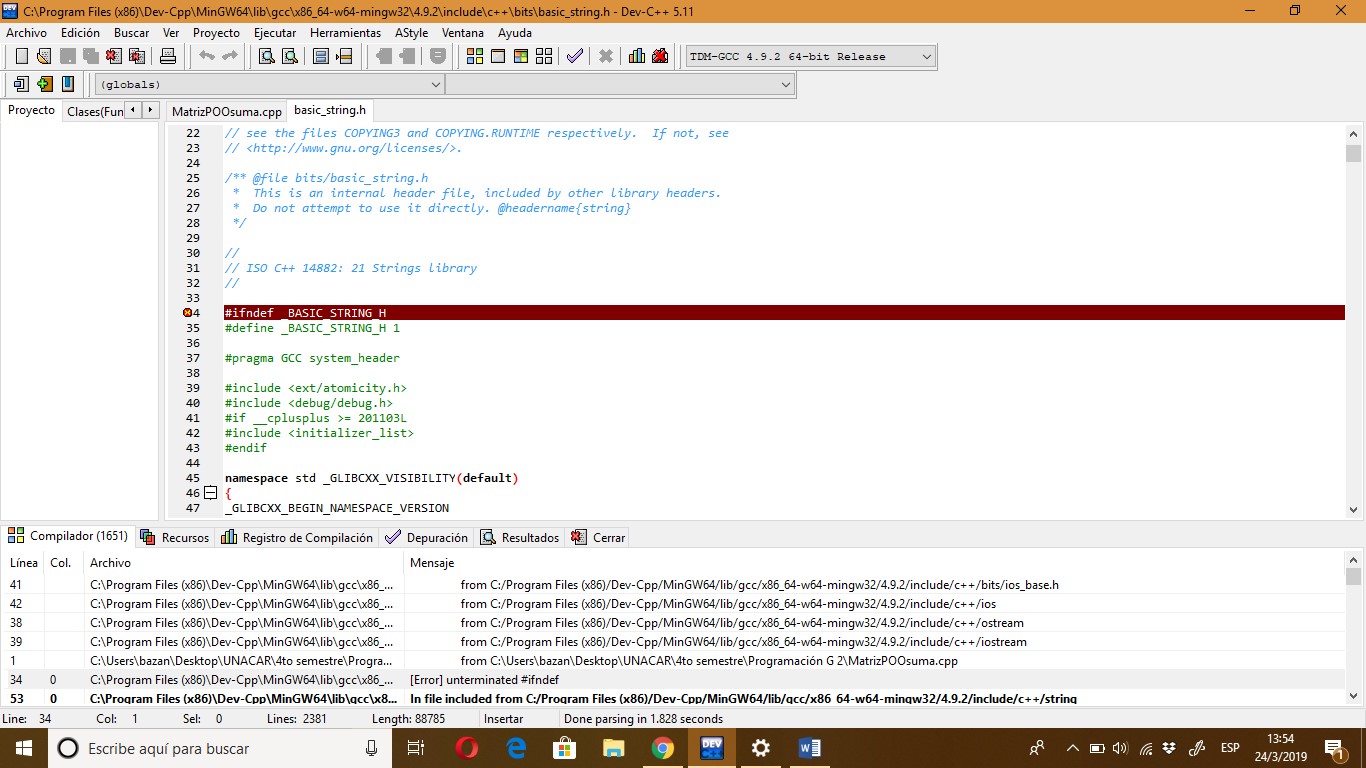Click the Goto Bookmarks icon
The image size is (1366, 768).
click(x=68, y=84)
